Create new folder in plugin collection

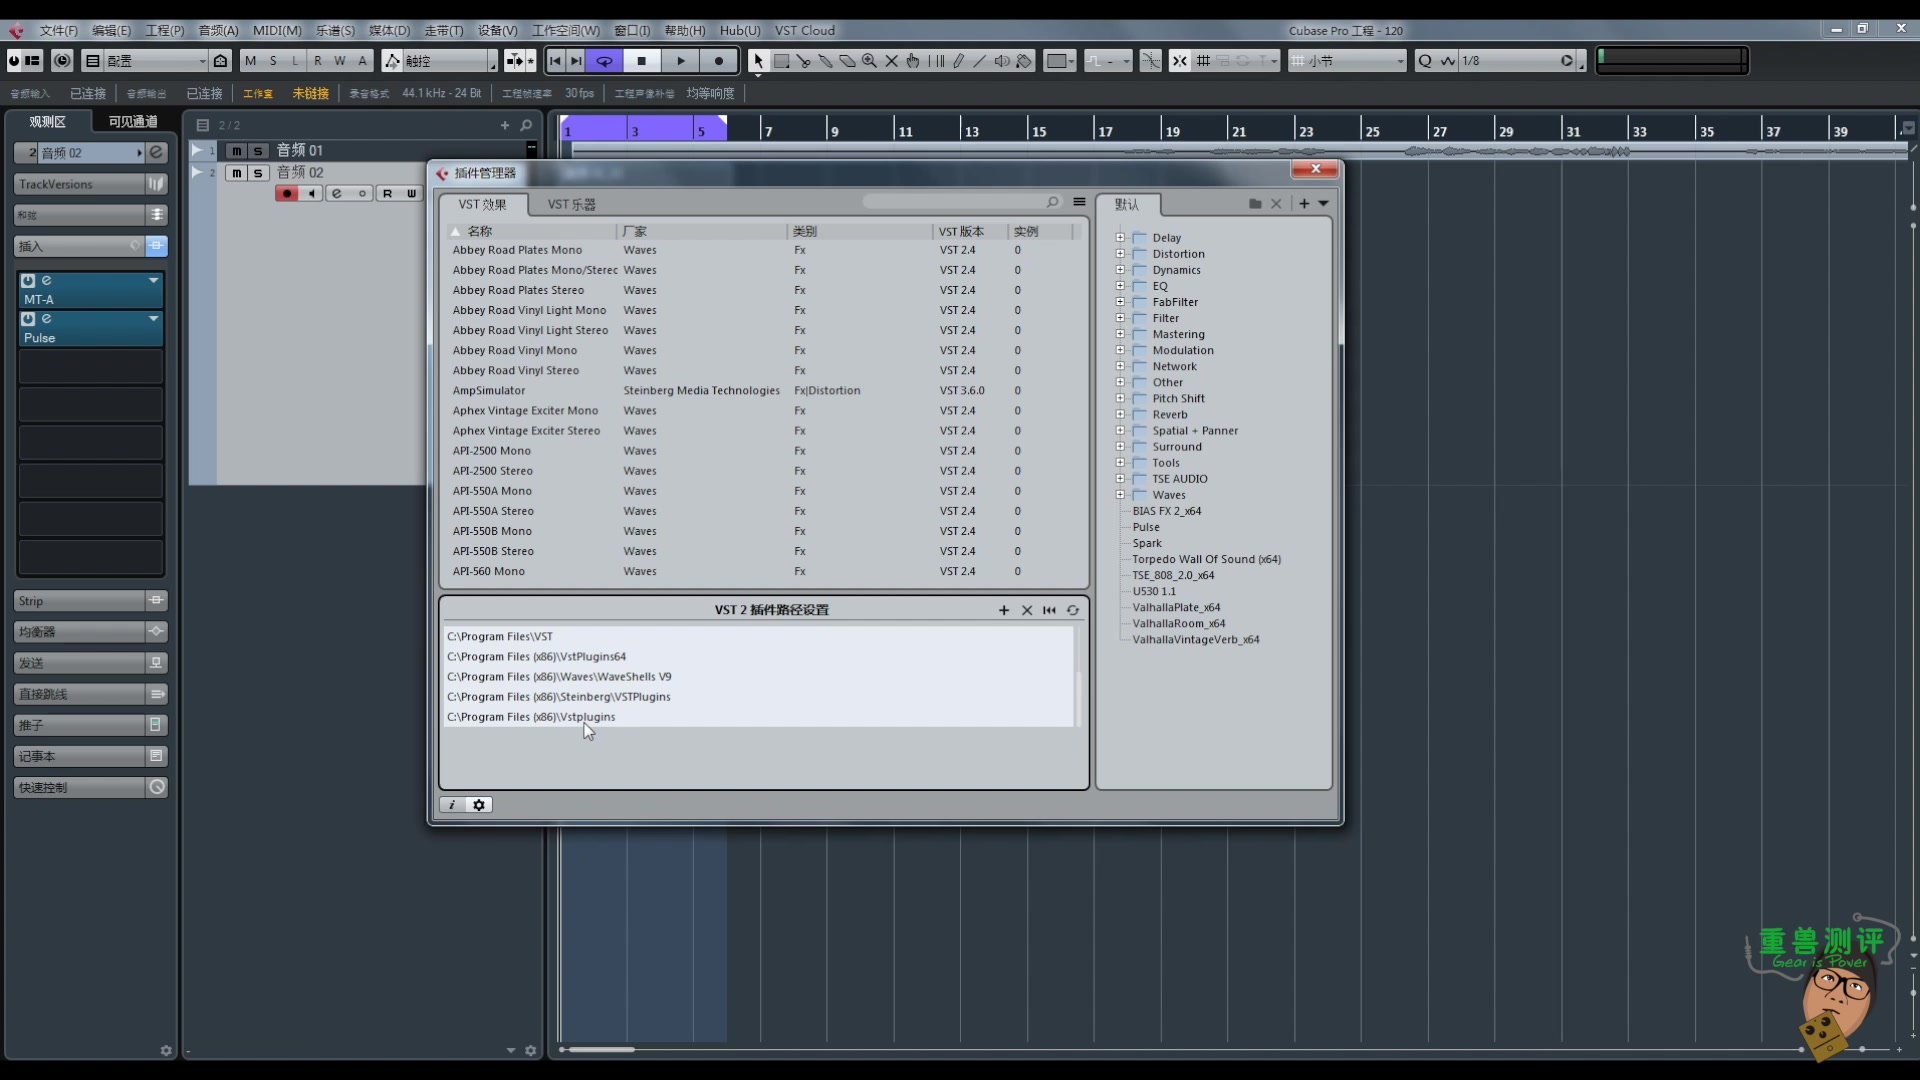click(x=1255, y=204)
